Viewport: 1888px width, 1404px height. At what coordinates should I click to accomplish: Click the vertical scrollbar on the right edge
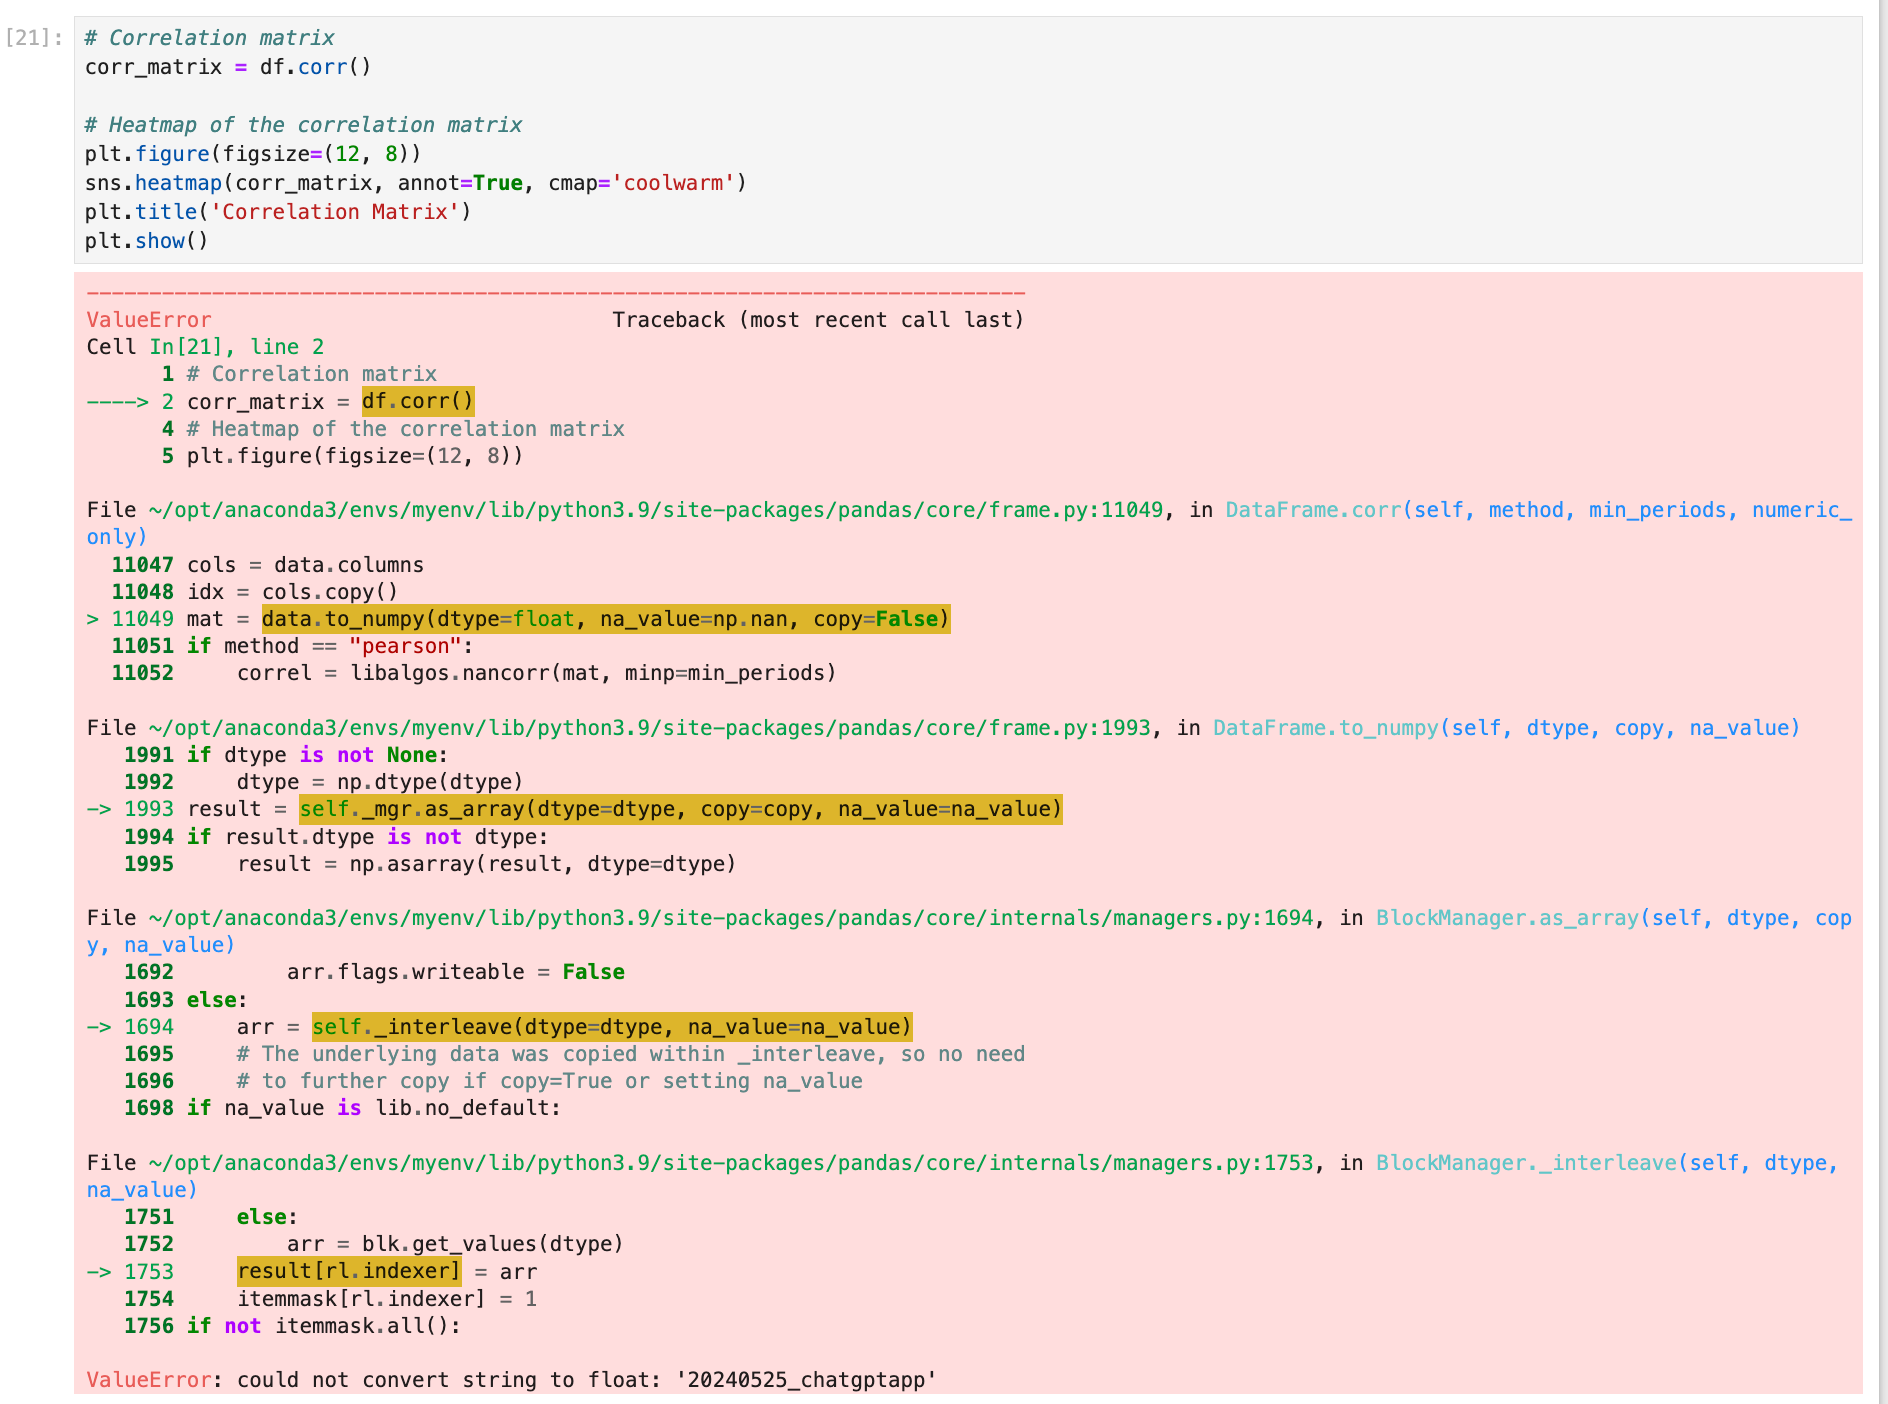pos(1881,702)
